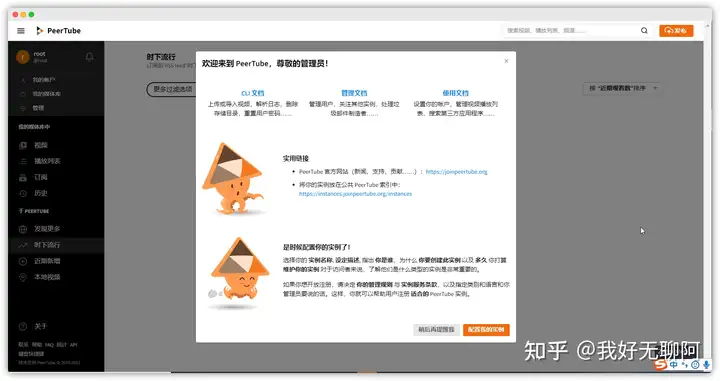Click the 历史 history clock icon
720x381 pixels.
pos(22,194)
